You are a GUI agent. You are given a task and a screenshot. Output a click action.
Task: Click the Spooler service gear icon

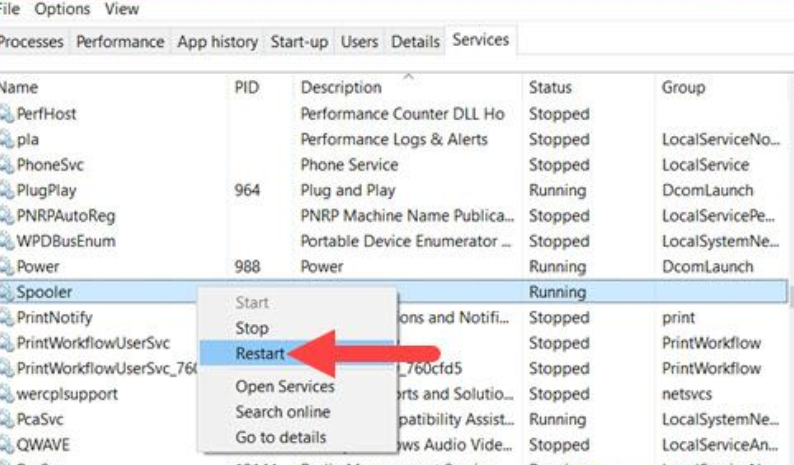pos(7,292)
